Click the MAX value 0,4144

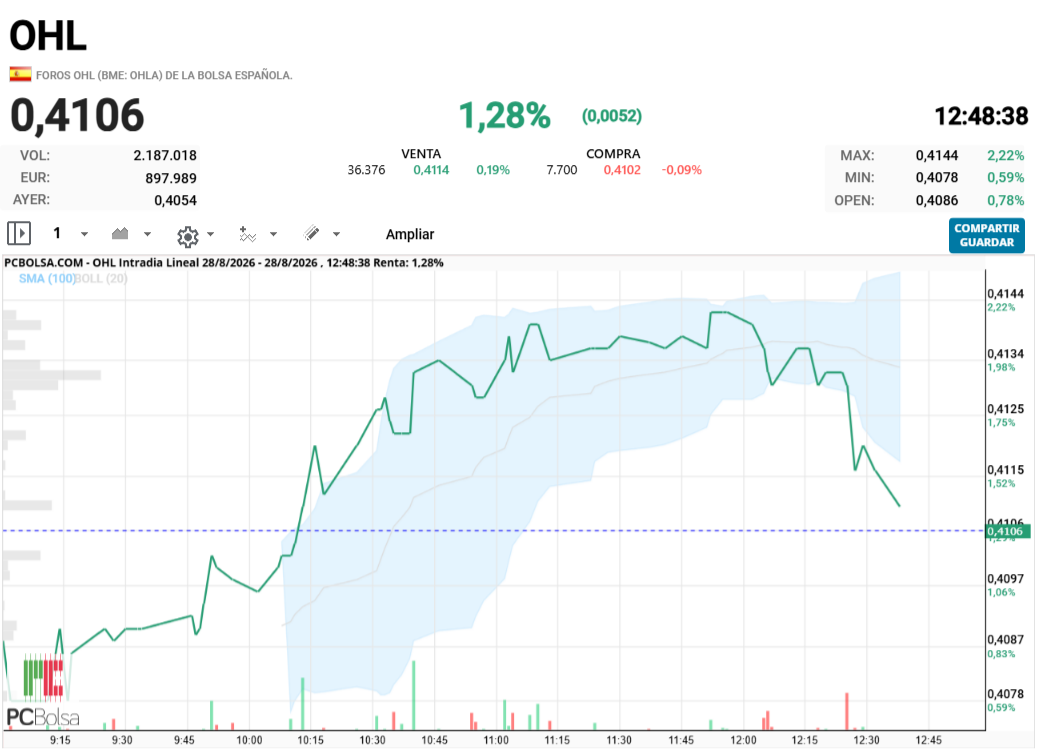(x=937, y=155)
